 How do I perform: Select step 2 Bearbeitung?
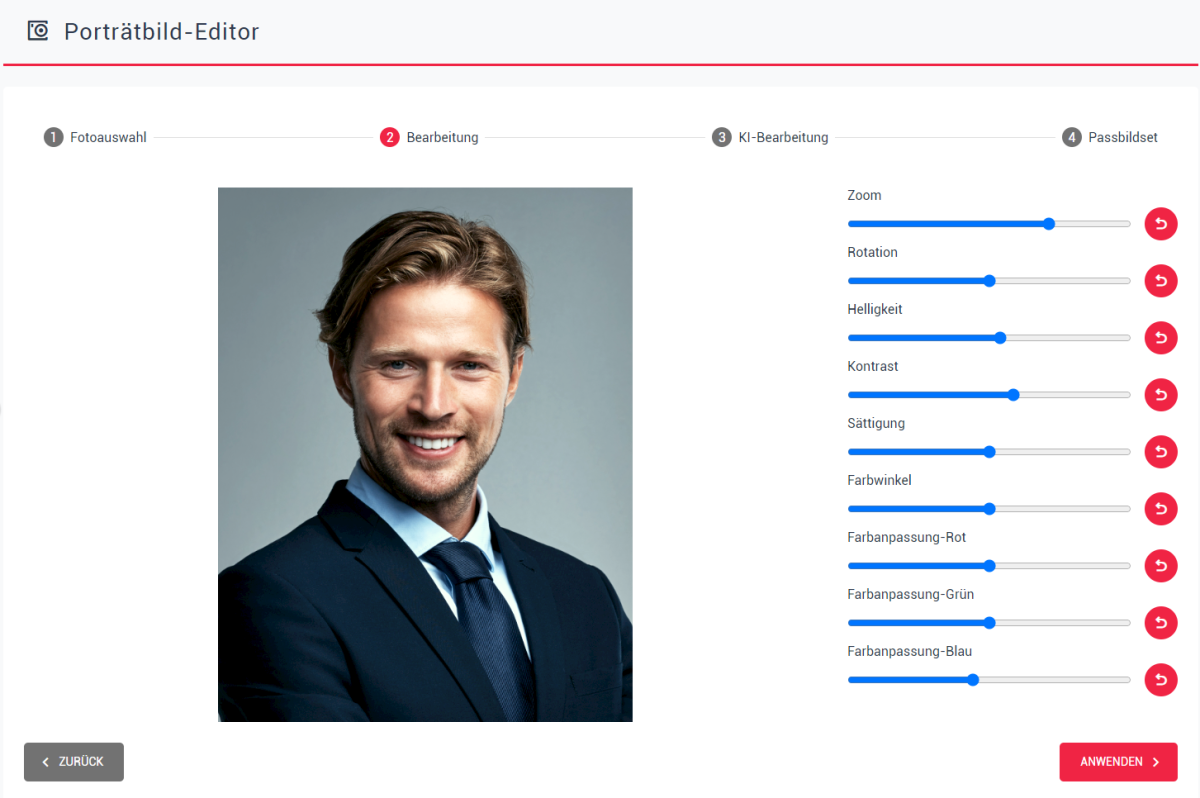click(x=429, y=137)
